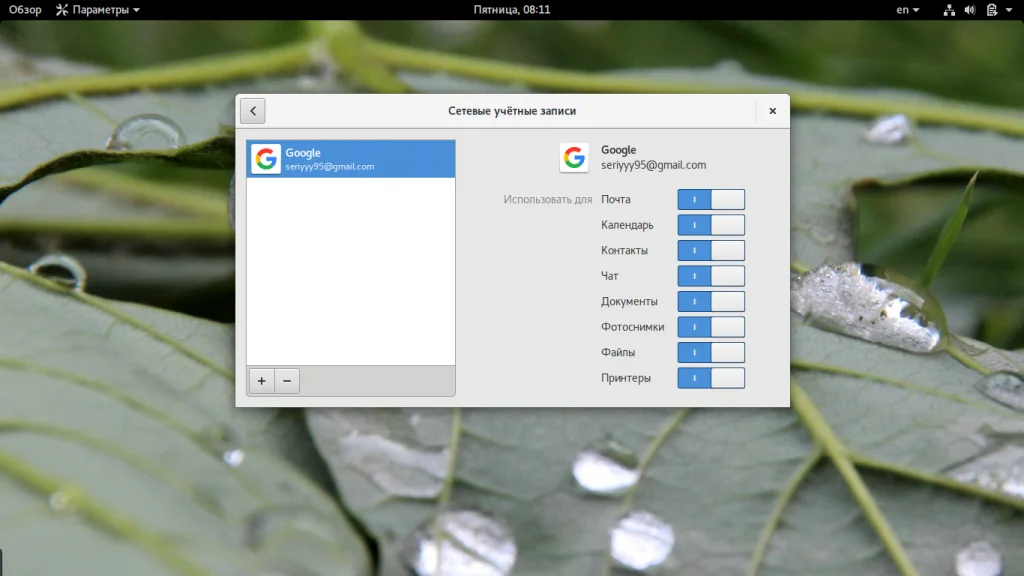Remove the account with the minus button

coord(287,381)
